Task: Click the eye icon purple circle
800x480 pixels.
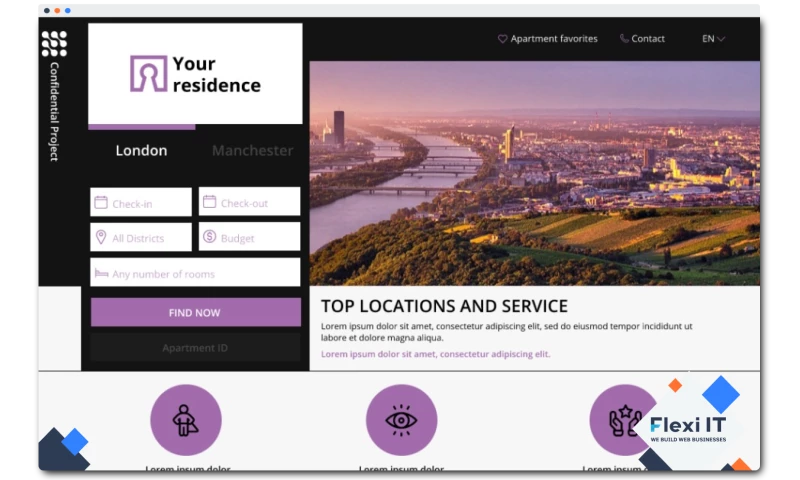Action: [402, 420]
